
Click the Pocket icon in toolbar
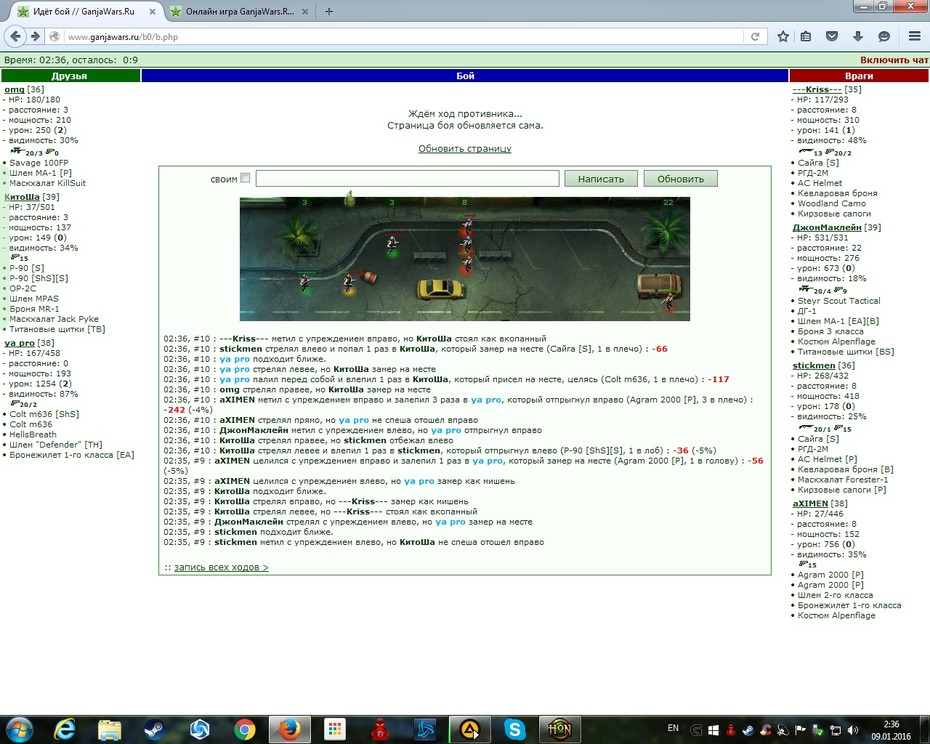(x=832, y=37)
